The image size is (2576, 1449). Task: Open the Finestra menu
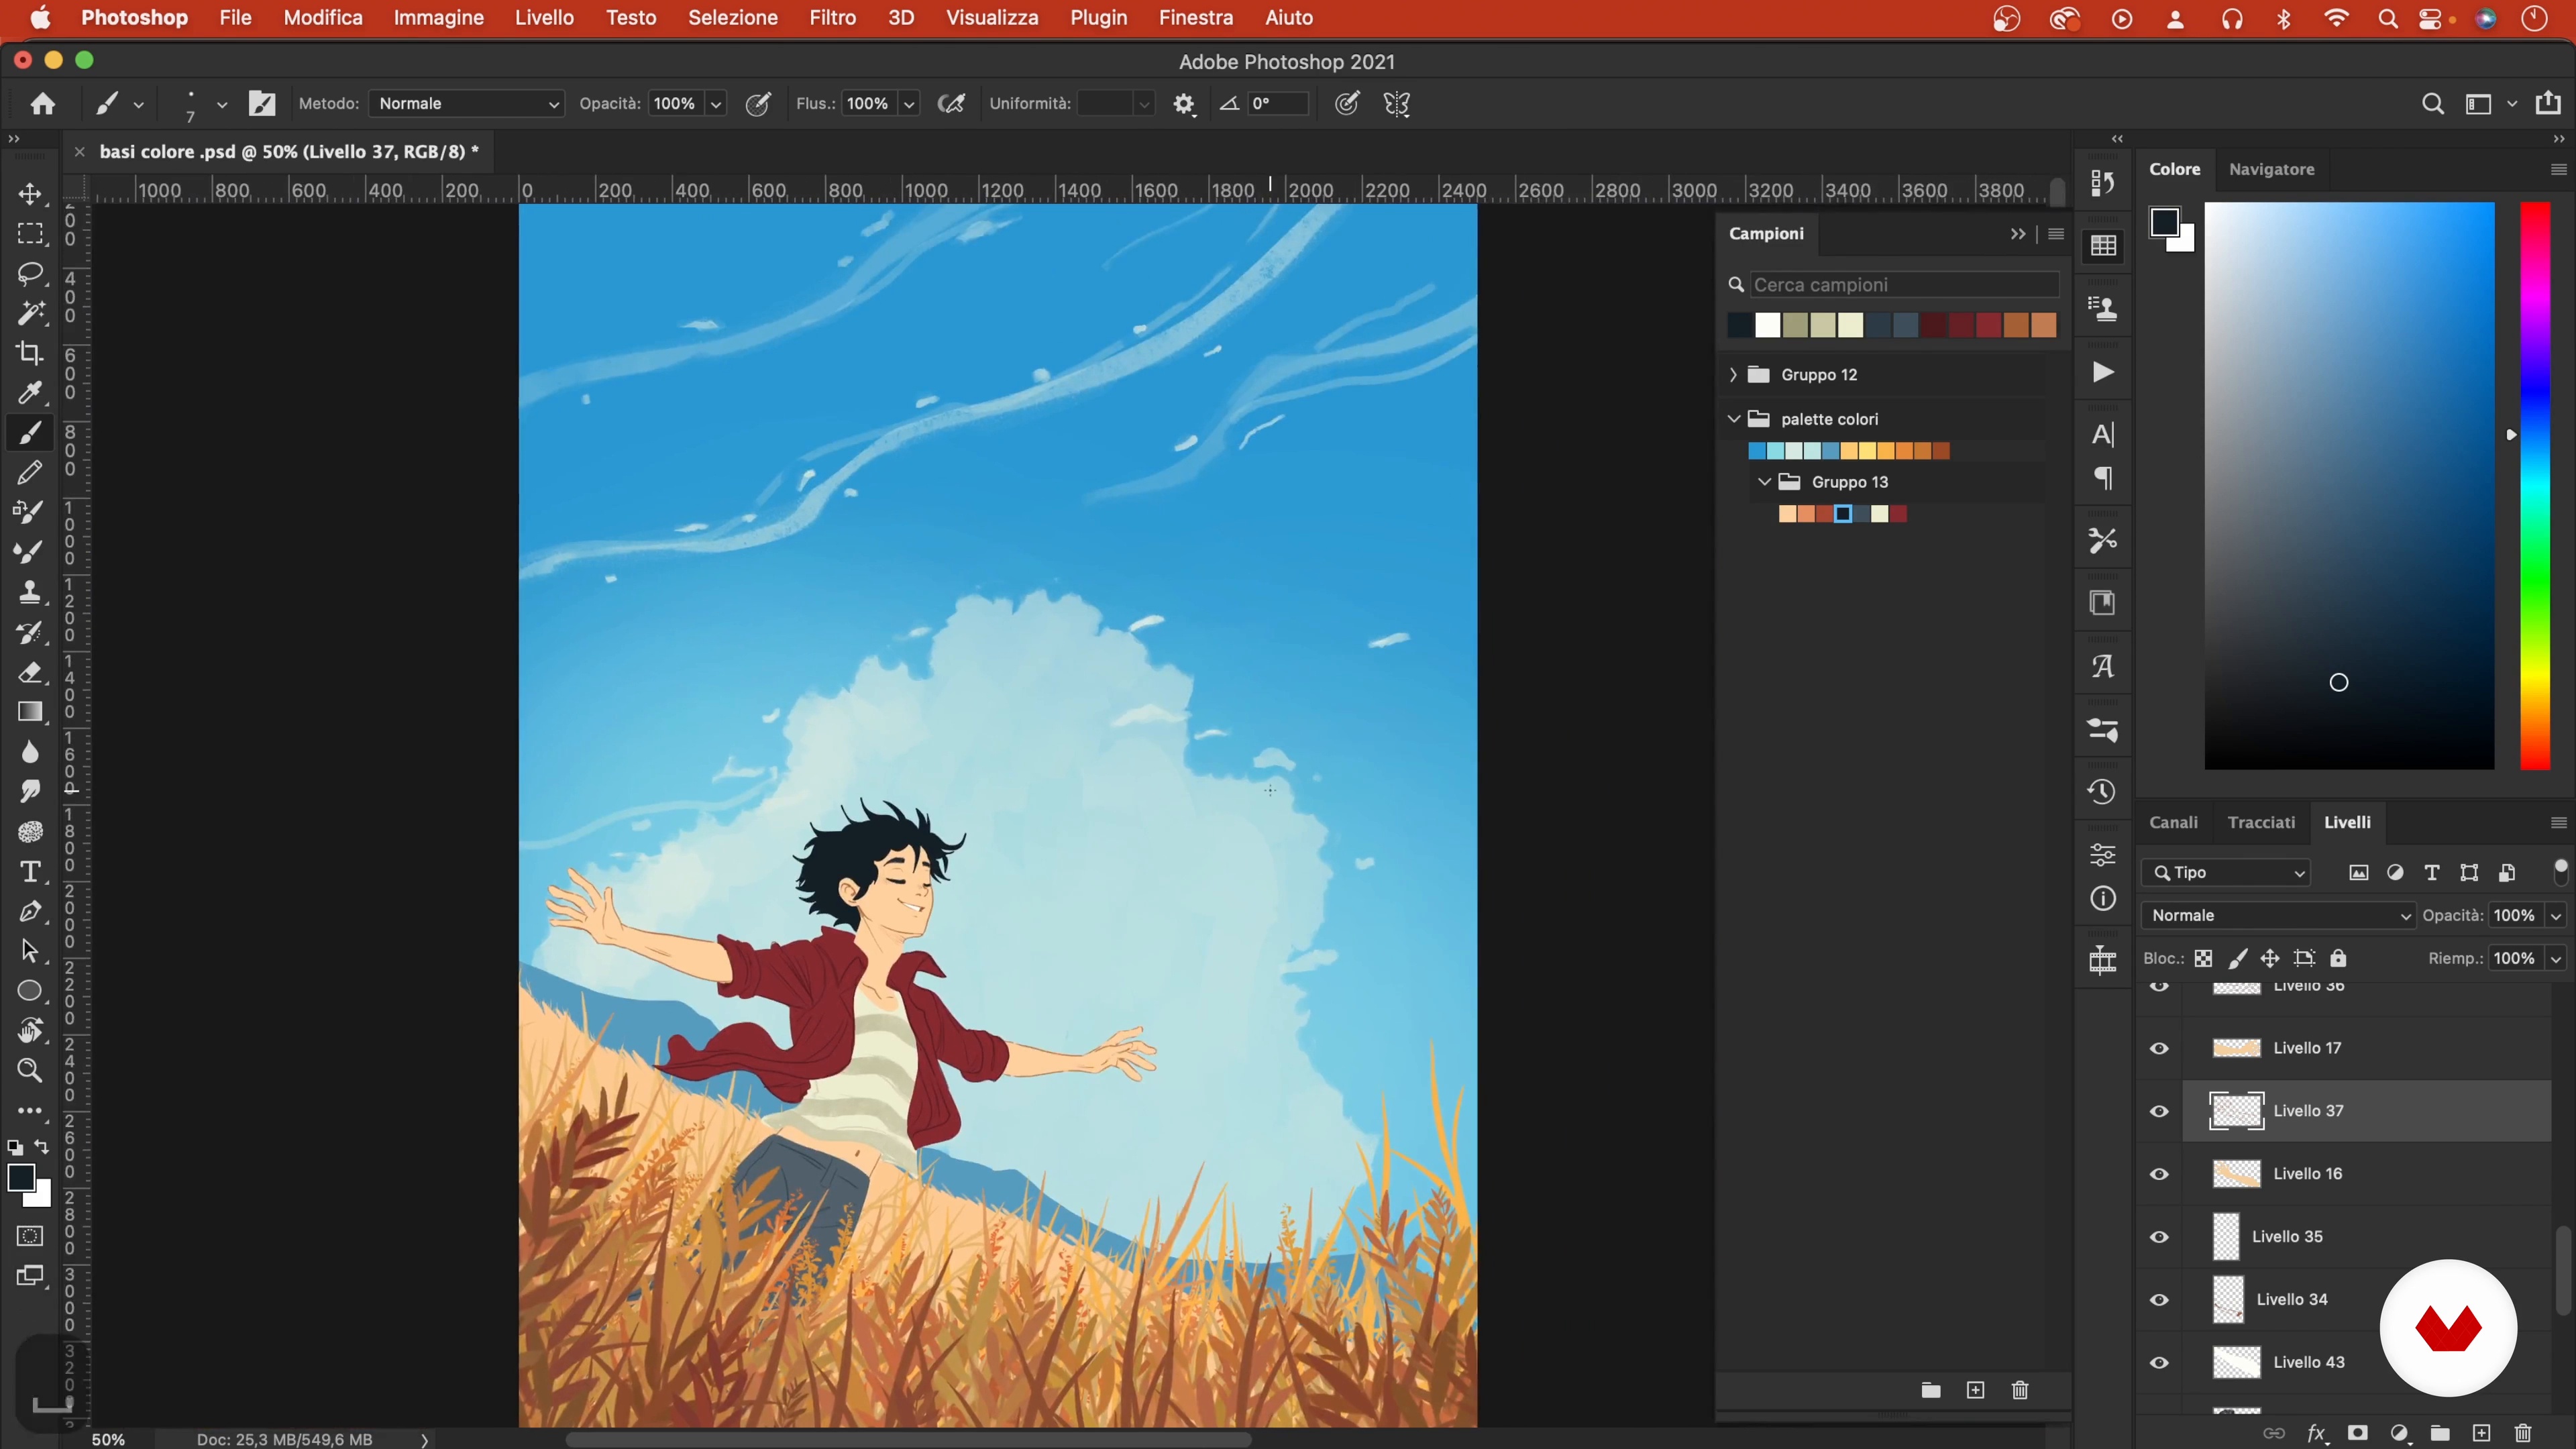(x=1195, y=18)
